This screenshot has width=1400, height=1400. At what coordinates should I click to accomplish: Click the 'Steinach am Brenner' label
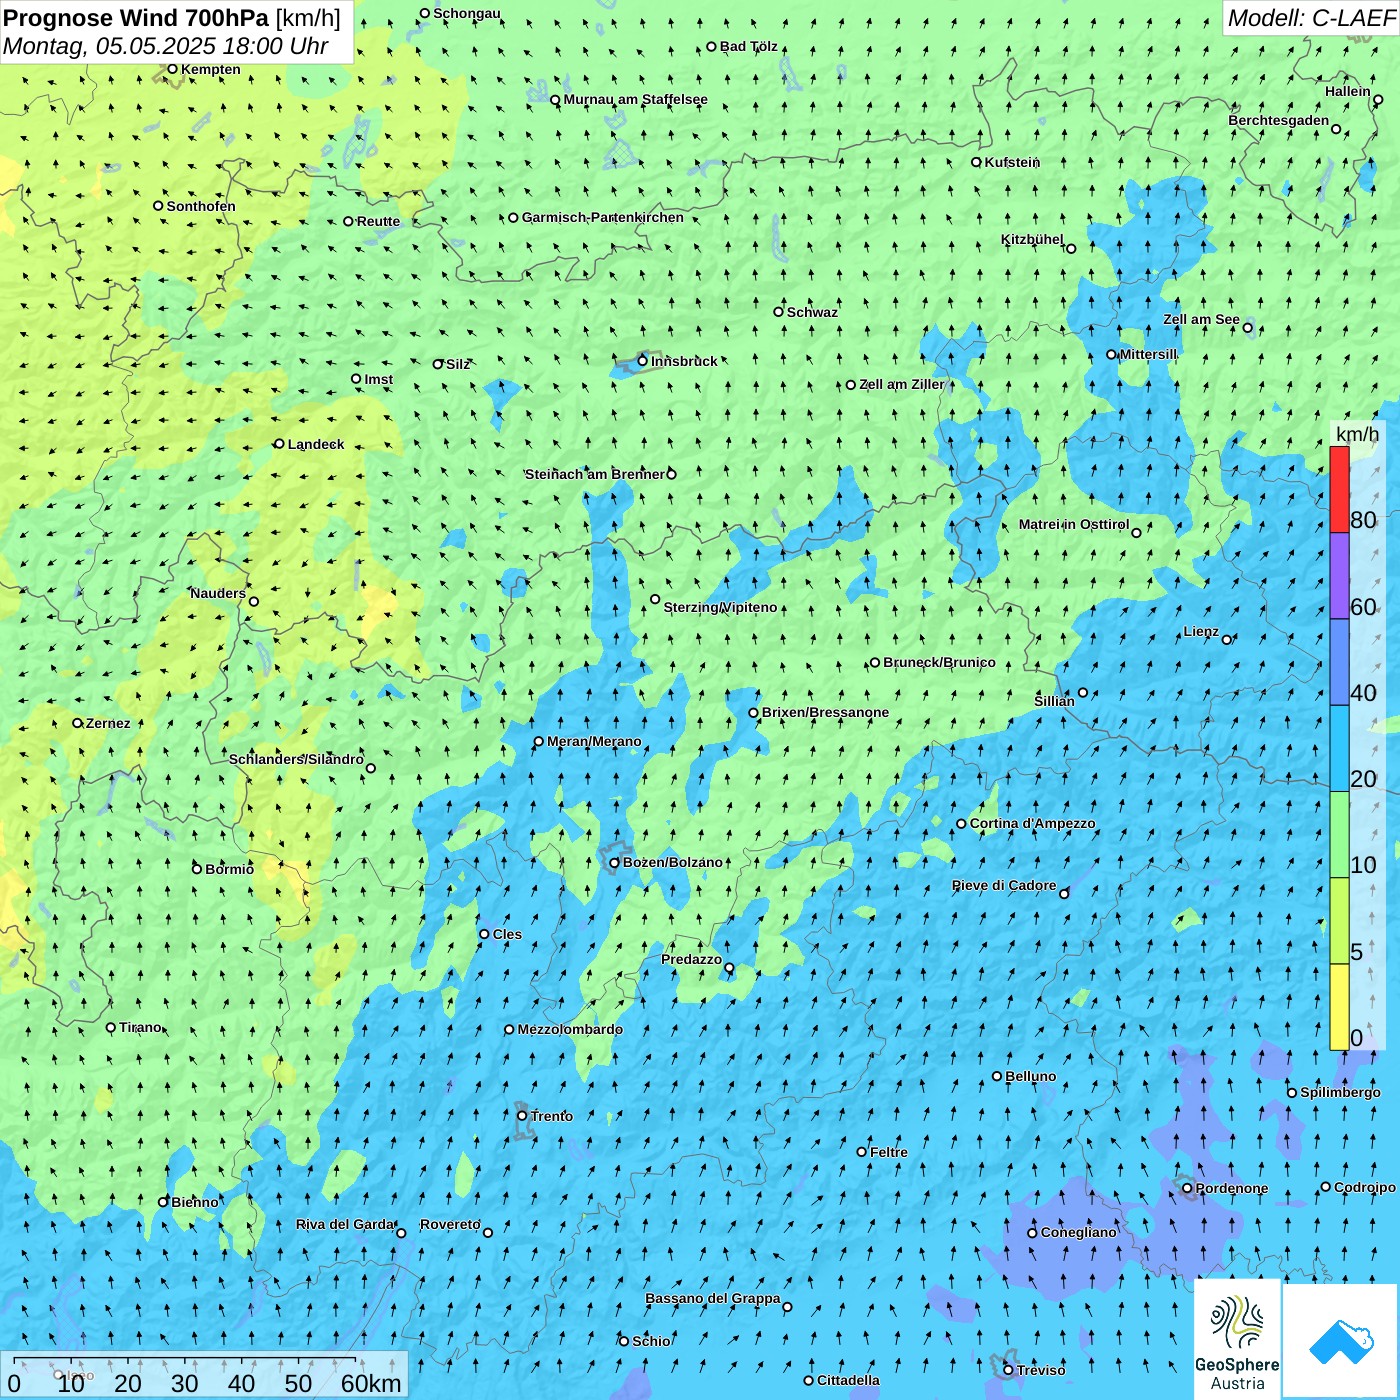595,474
